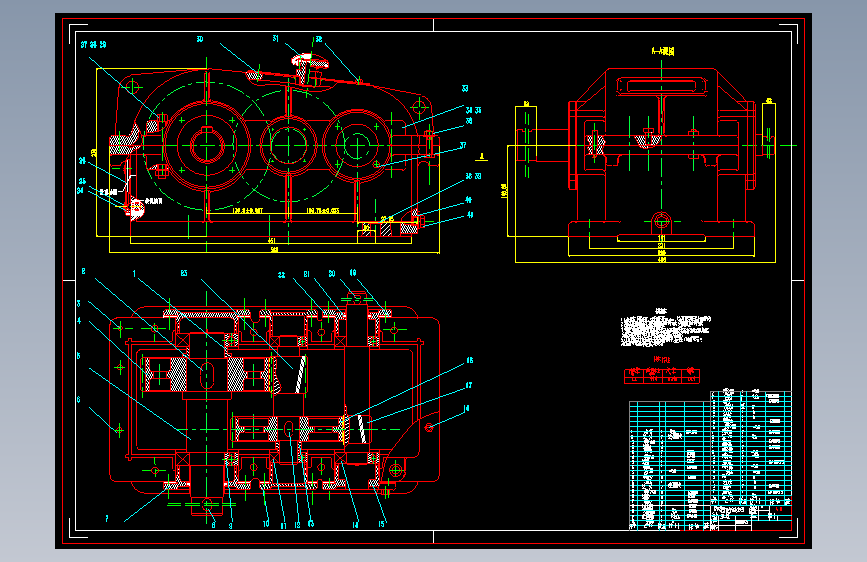
Task: Click part number 9 callout label
Action: [231, 525]
